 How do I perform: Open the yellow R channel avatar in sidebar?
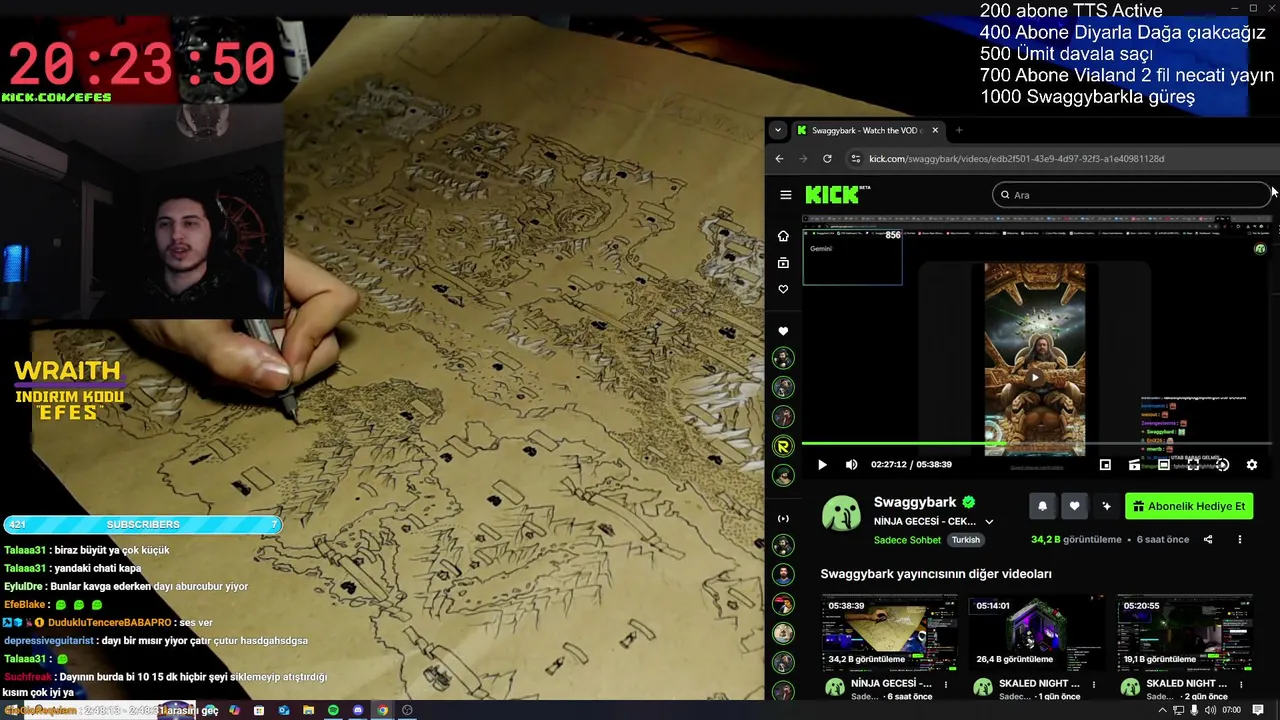coord(783,446)
